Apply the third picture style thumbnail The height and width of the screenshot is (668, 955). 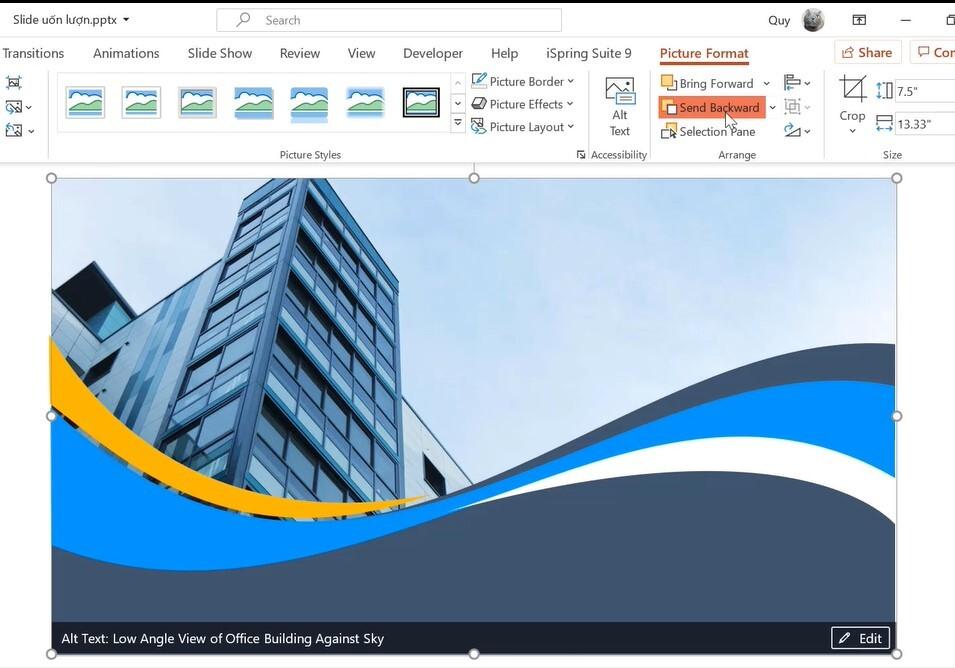click(197, 102)
